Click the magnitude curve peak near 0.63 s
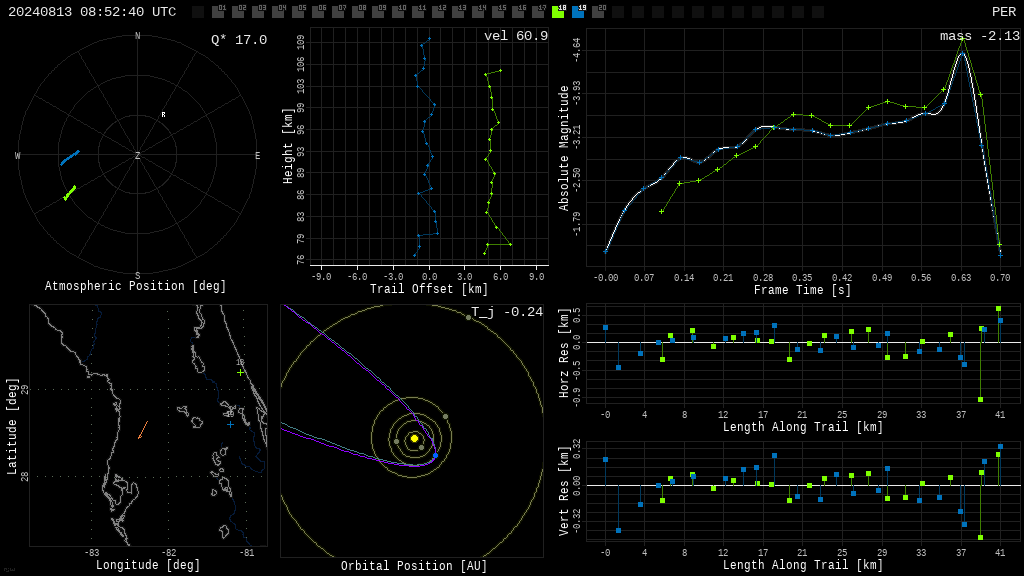The height and width of the screenshot is (576, 1024). pyautogui.click(x=961, y=49)
